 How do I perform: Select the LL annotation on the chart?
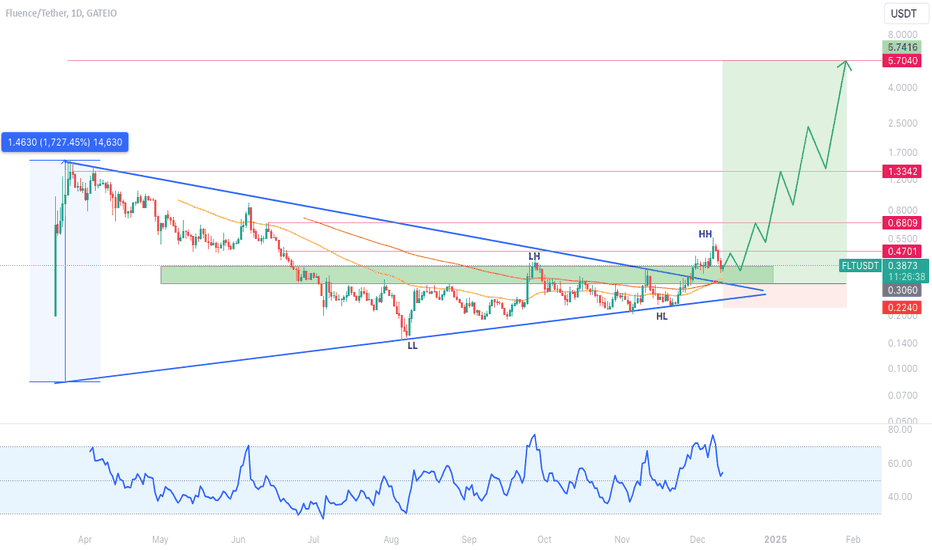coord(412,345)
